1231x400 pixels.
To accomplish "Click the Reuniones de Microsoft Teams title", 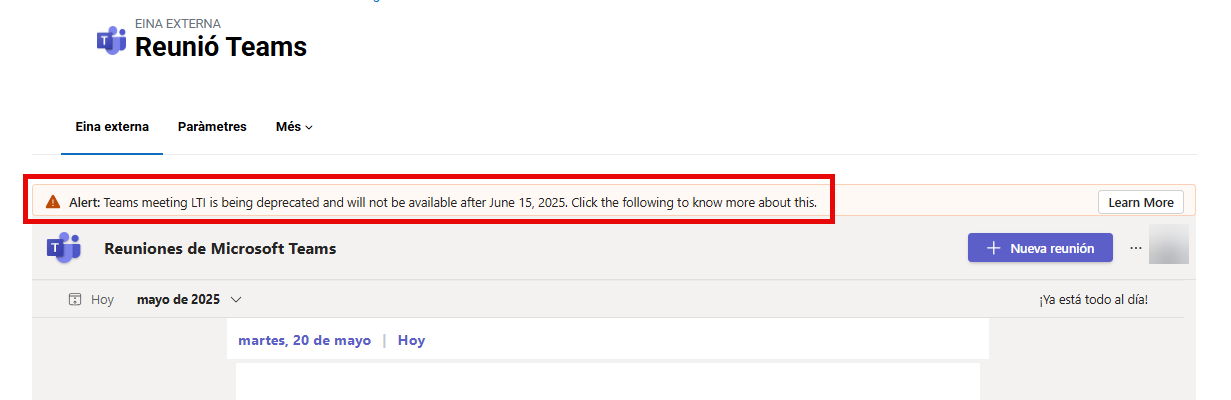I will (220, 248).
